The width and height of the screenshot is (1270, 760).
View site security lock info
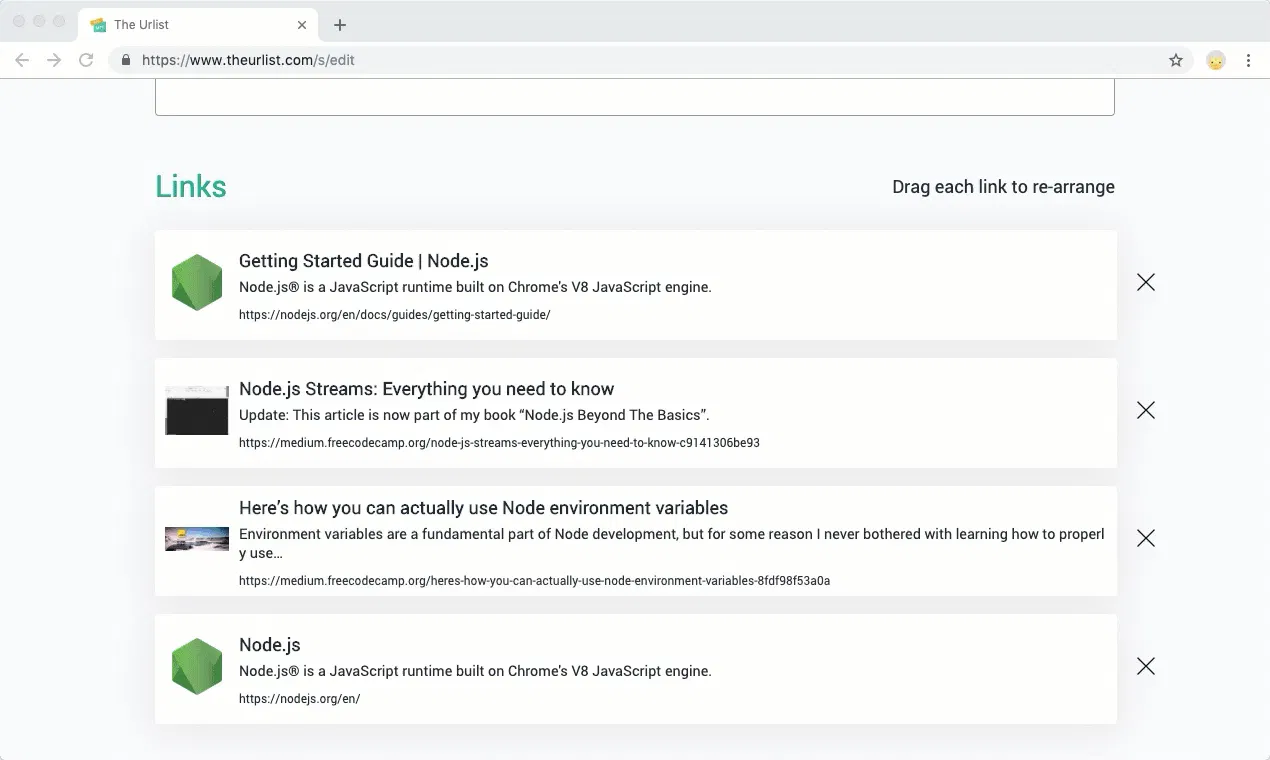coord(125,60)
